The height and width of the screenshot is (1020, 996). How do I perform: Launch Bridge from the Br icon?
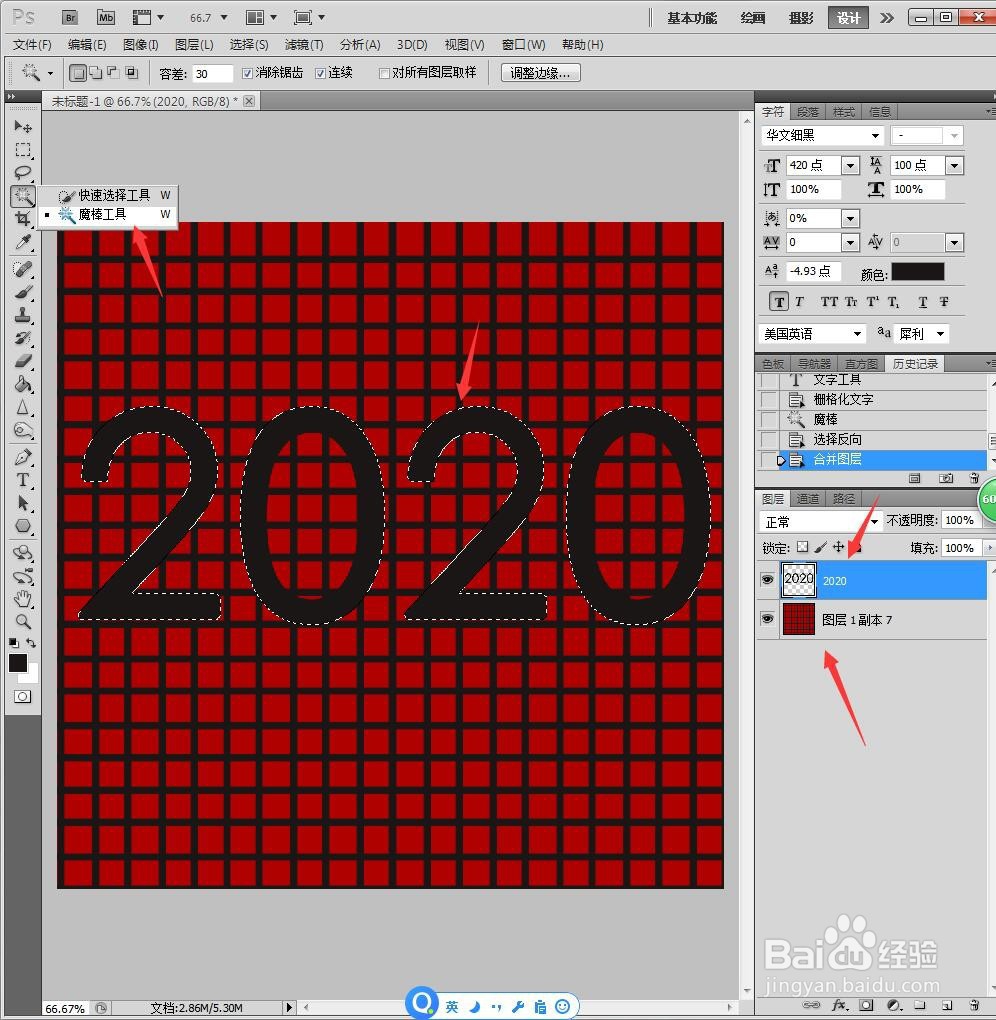70,18
